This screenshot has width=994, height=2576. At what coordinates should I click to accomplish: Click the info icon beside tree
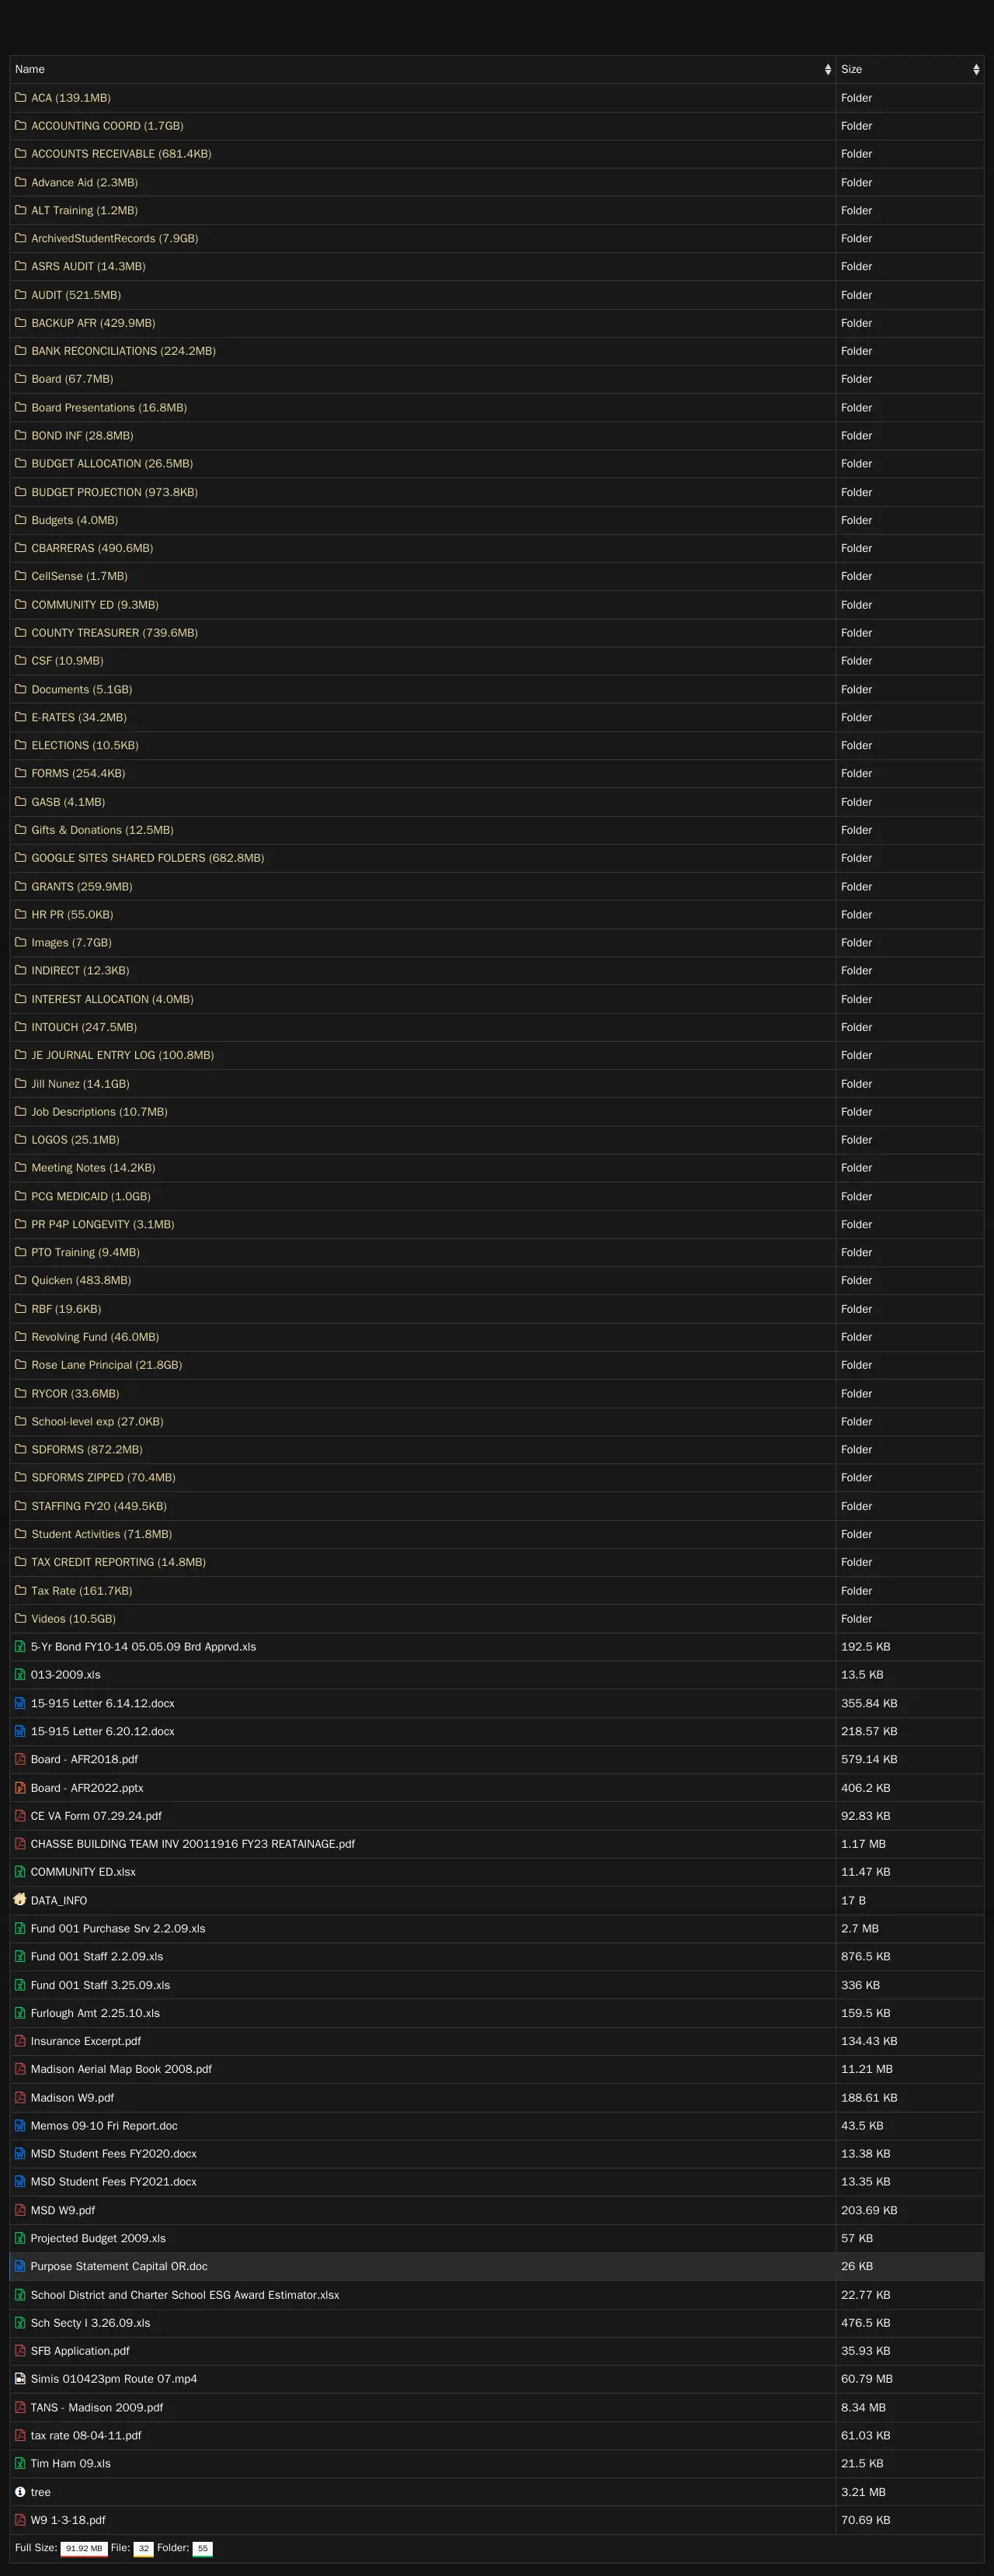(x=20, y=2492)
